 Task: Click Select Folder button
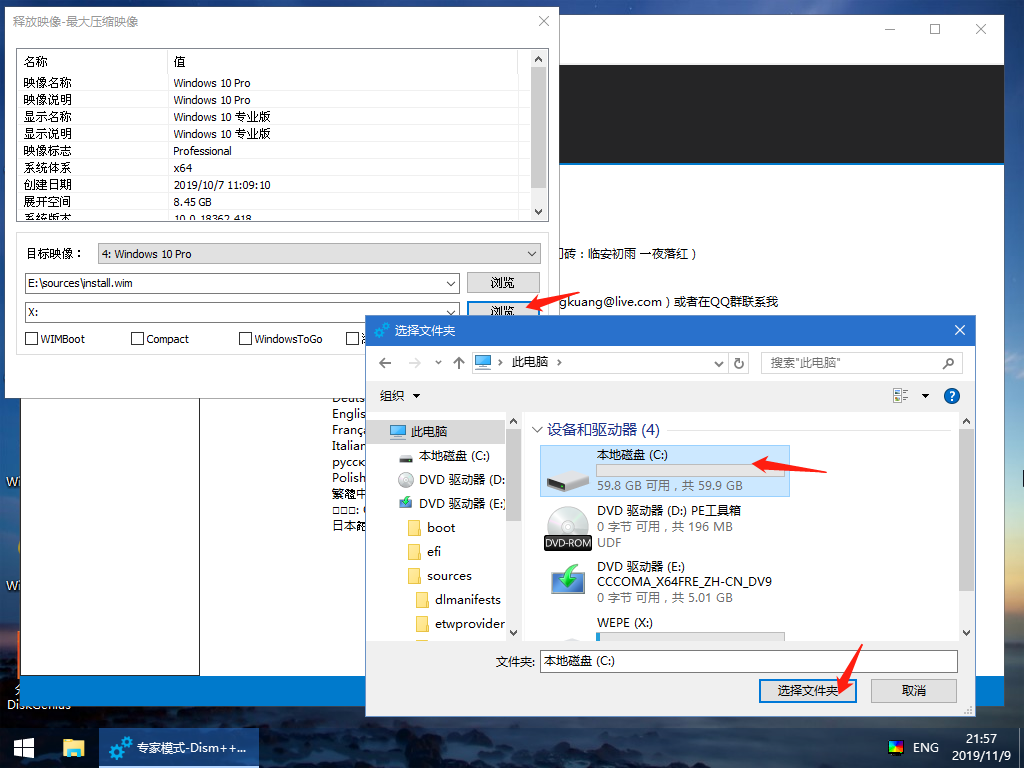tap(807, 690)
